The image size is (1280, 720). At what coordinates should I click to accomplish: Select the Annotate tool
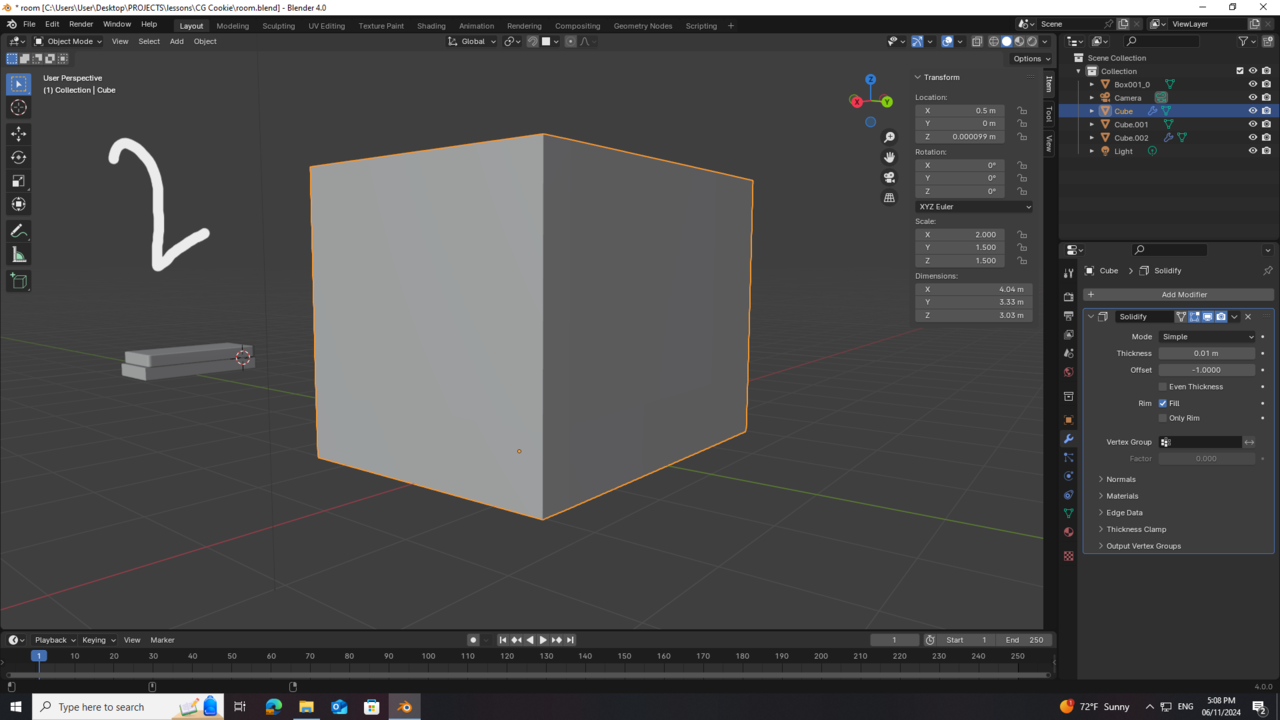pos(19,231)
